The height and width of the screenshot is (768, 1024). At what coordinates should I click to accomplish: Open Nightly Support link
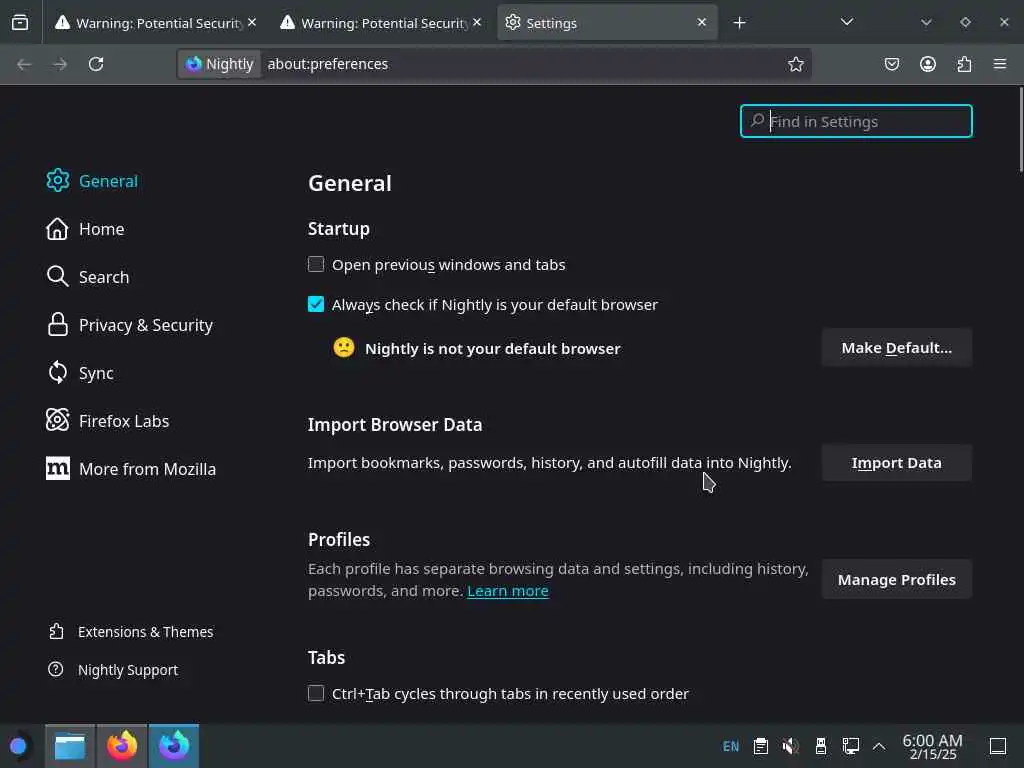pyautogui.click(x=113, y=670)
